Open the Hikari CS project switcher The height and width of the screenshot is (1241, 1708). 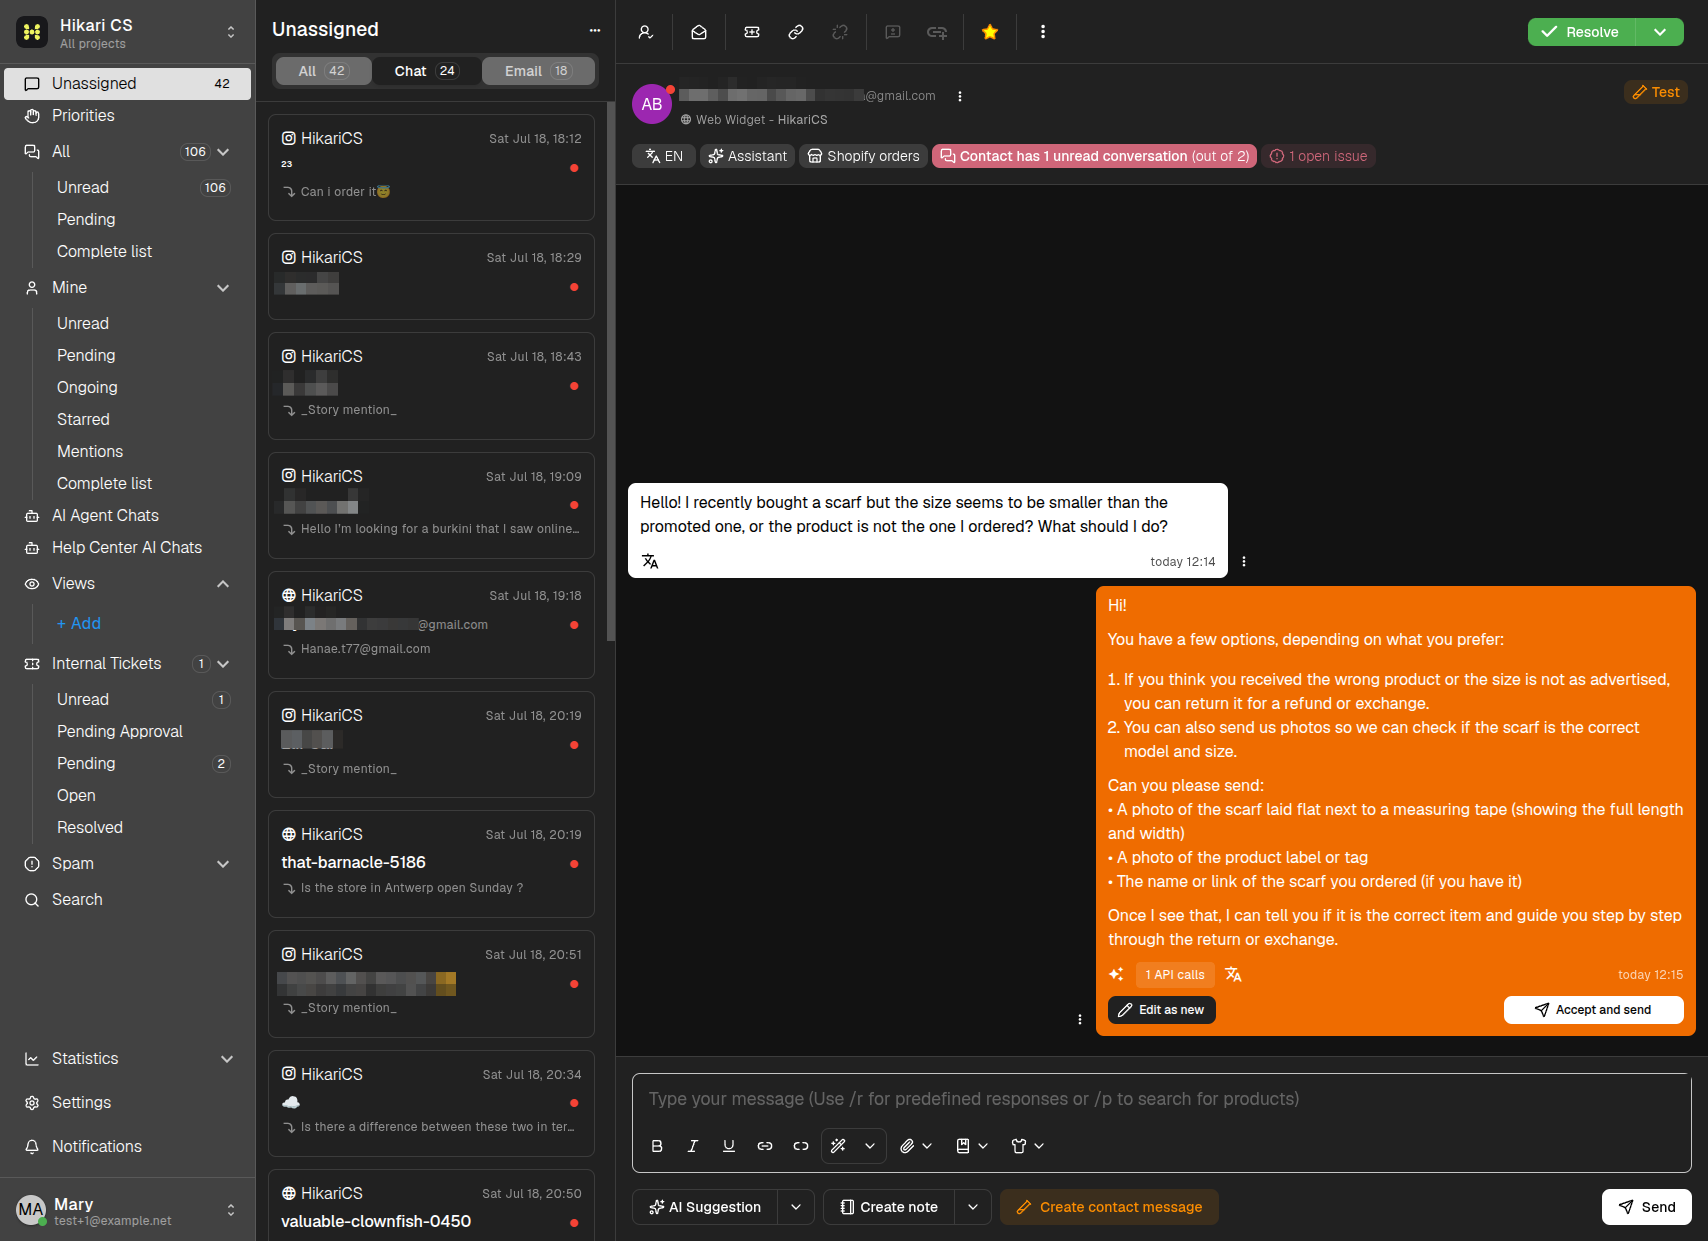pyautogui.click(x=127, y=32)
